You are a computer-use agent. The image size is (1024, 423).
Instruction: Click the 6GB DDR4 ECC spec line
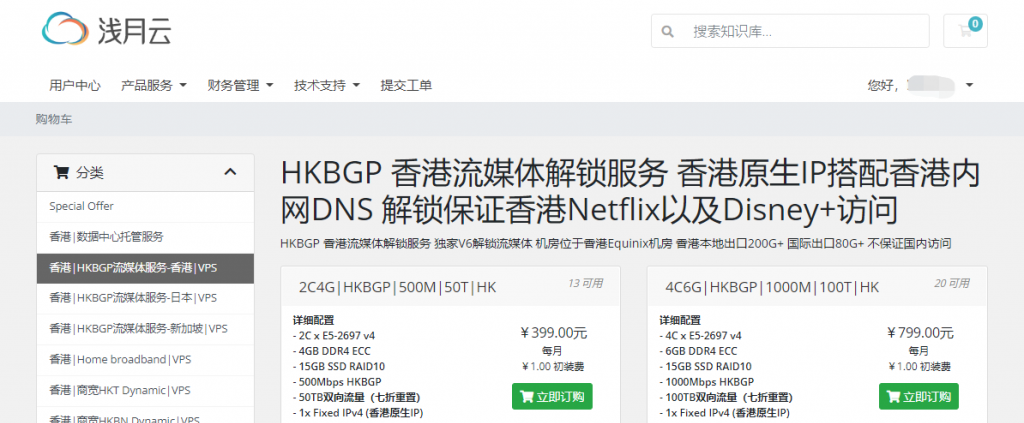click(697, 351)
